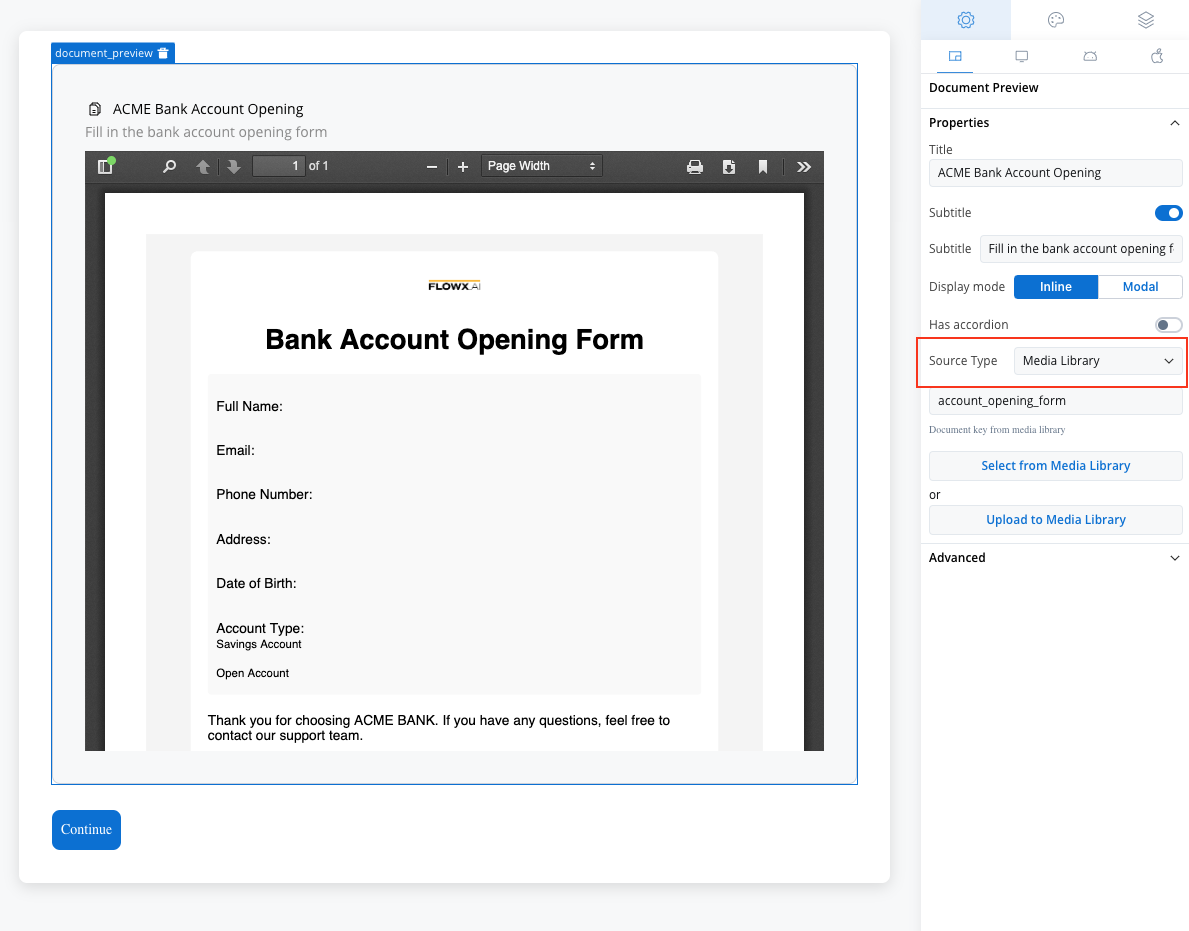Click the Full Name label in the form

(249, 406)
